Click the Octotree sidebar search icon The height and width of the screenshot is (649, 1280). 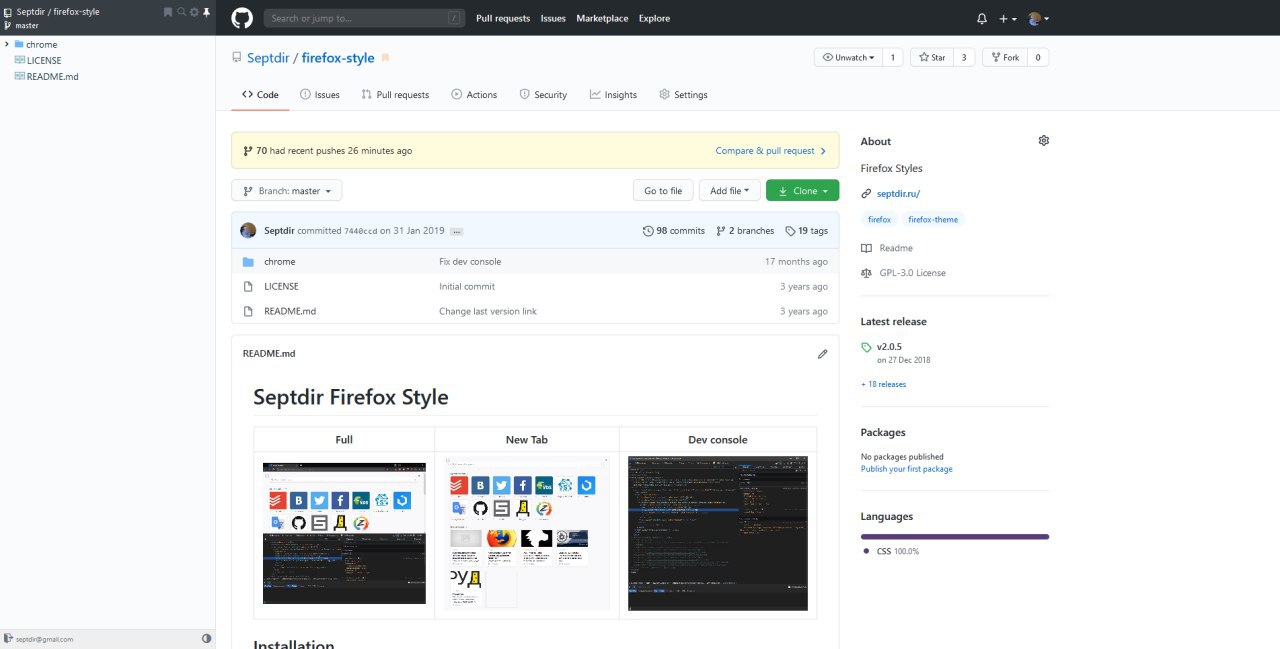pyautogui.click(x=181, y=12)
